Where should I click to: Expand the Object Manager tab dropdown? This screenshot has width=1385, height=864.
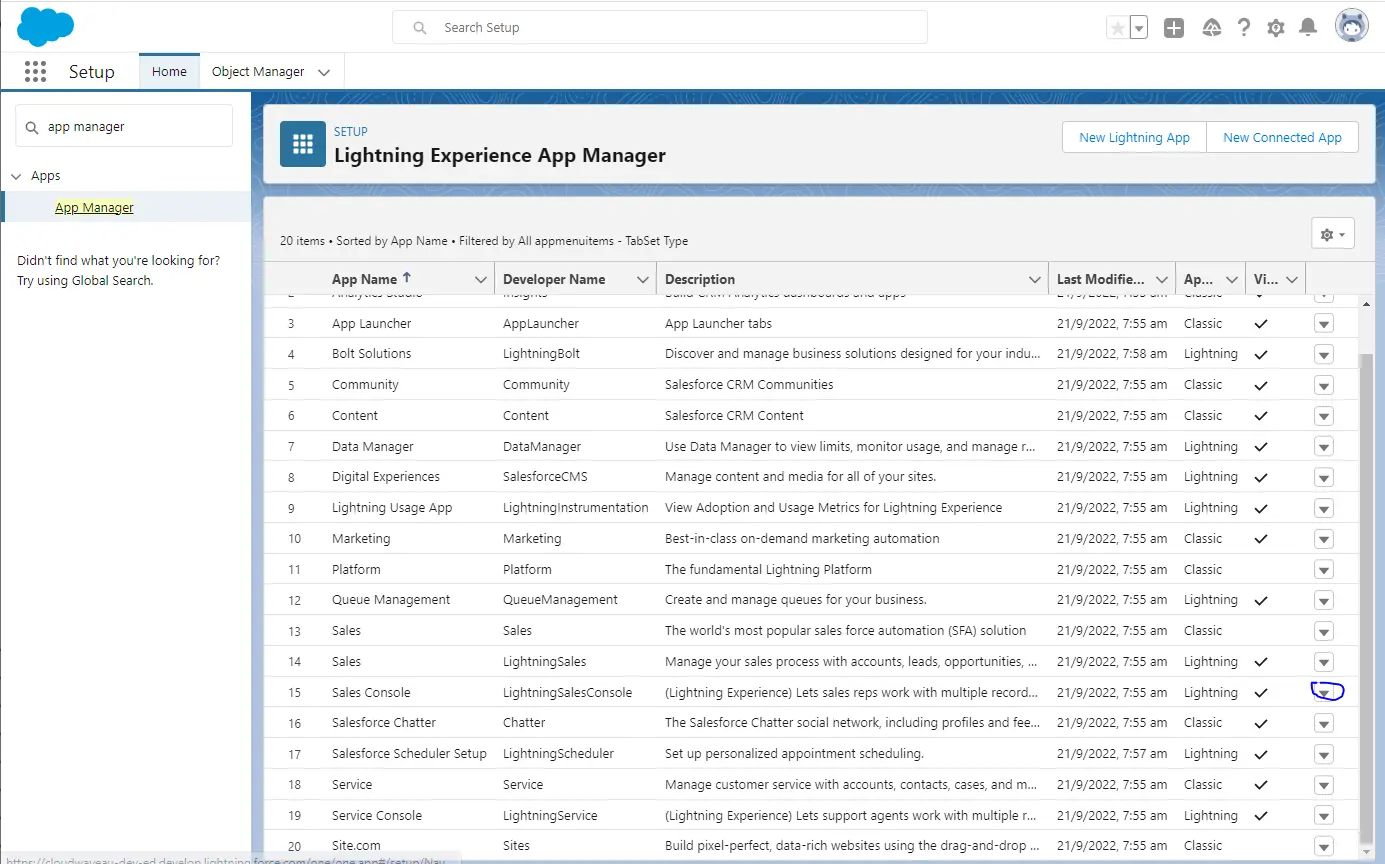point(324,72)
